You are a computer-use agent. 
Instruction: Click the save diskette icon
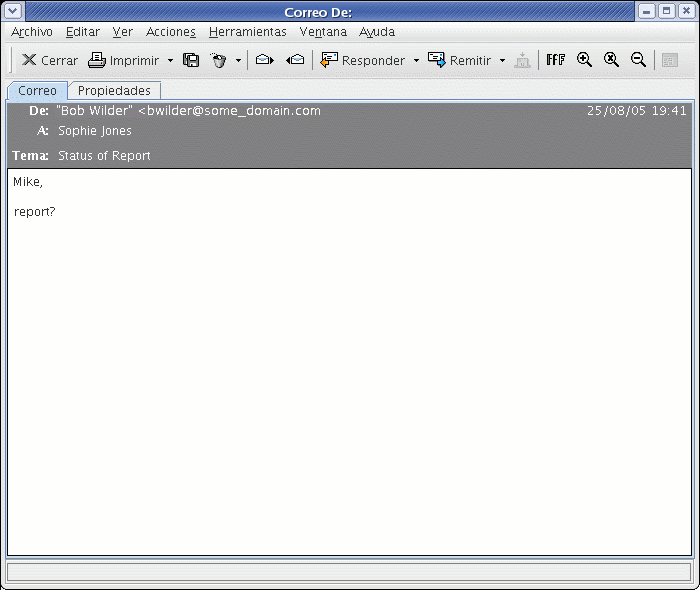[191, 60]
